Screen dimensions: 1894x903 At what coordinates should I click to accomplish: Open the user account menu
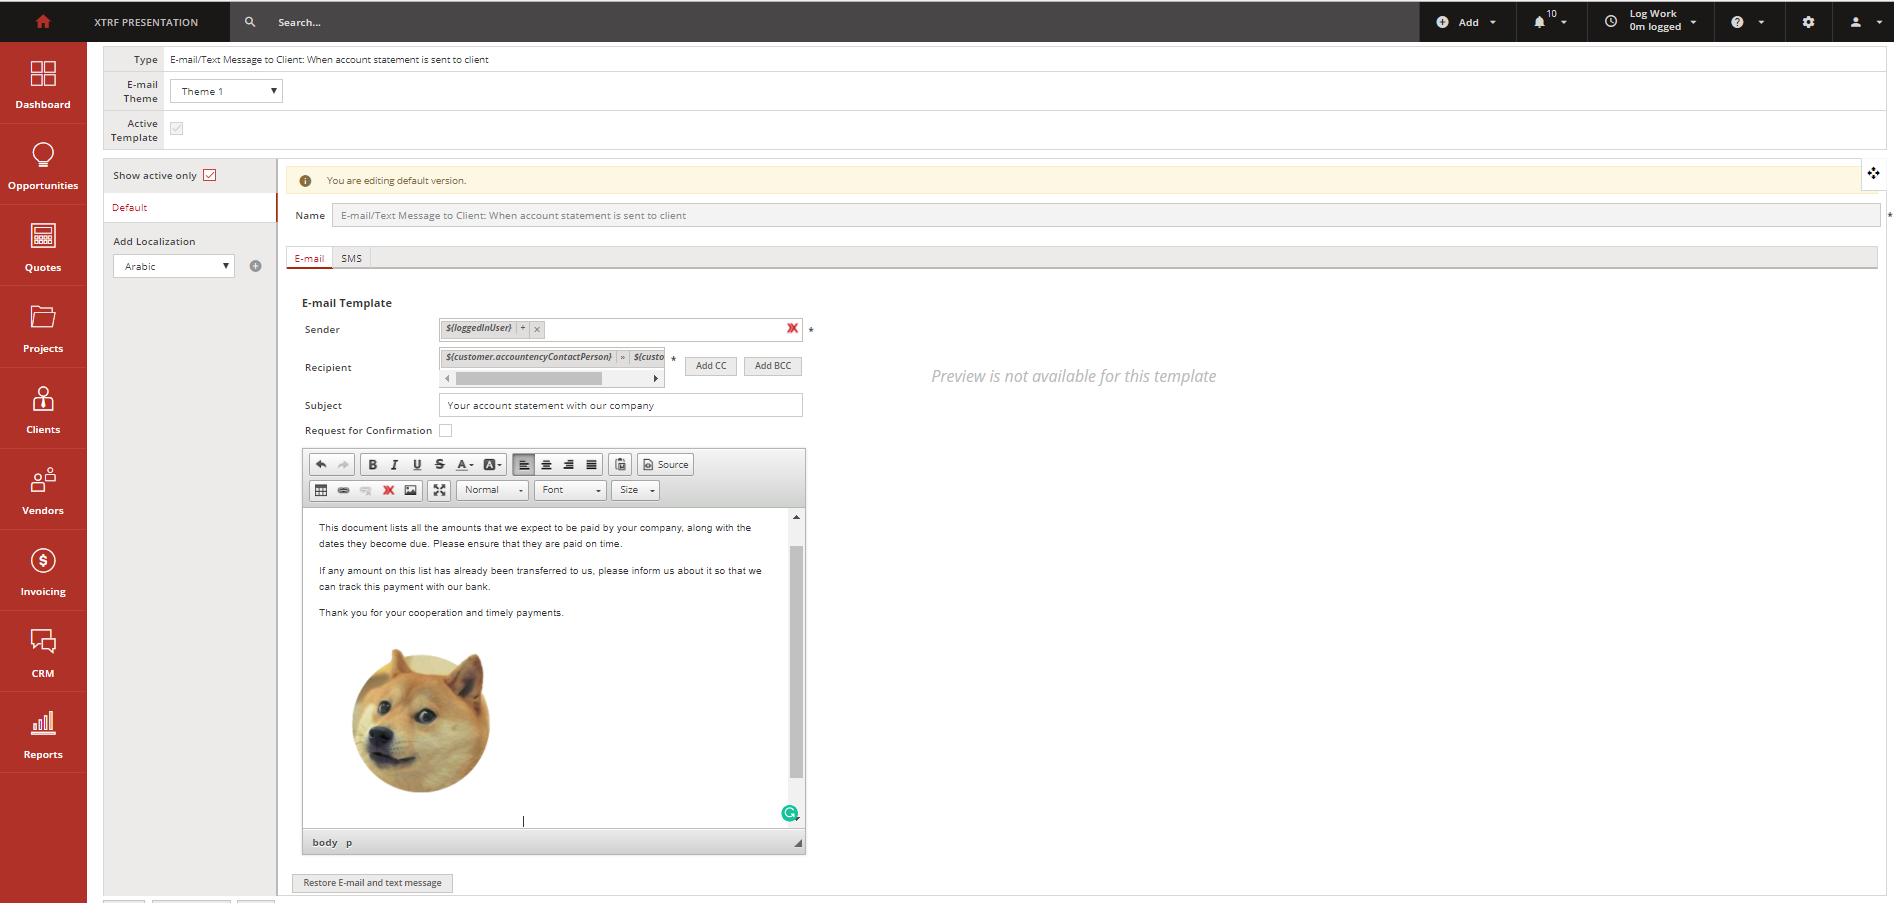[x=1865, y=22]
